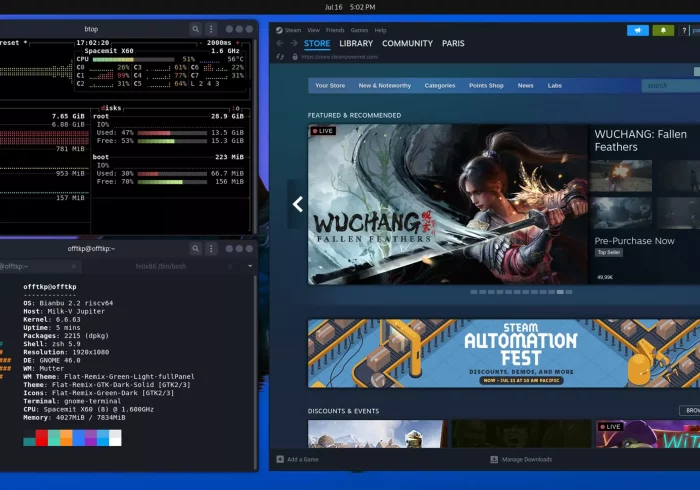Screen dimensions: 700x490
Task: Open the Friends menu in Steam
Action: click(335, 30)
